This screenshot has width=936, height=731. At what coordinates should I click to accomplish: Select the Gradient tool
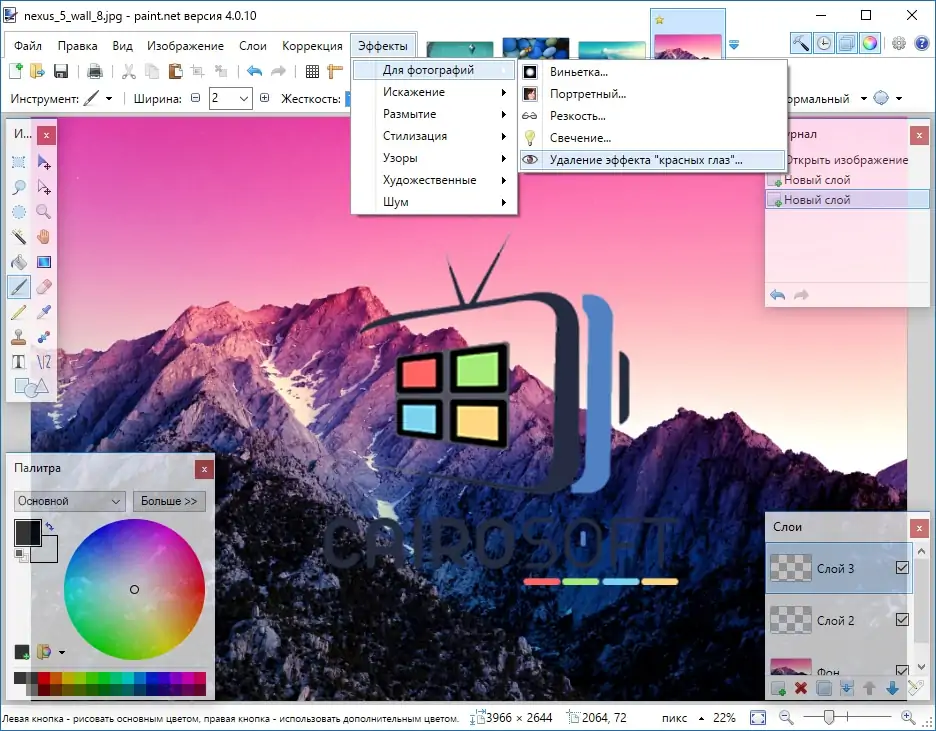point(44,262)
